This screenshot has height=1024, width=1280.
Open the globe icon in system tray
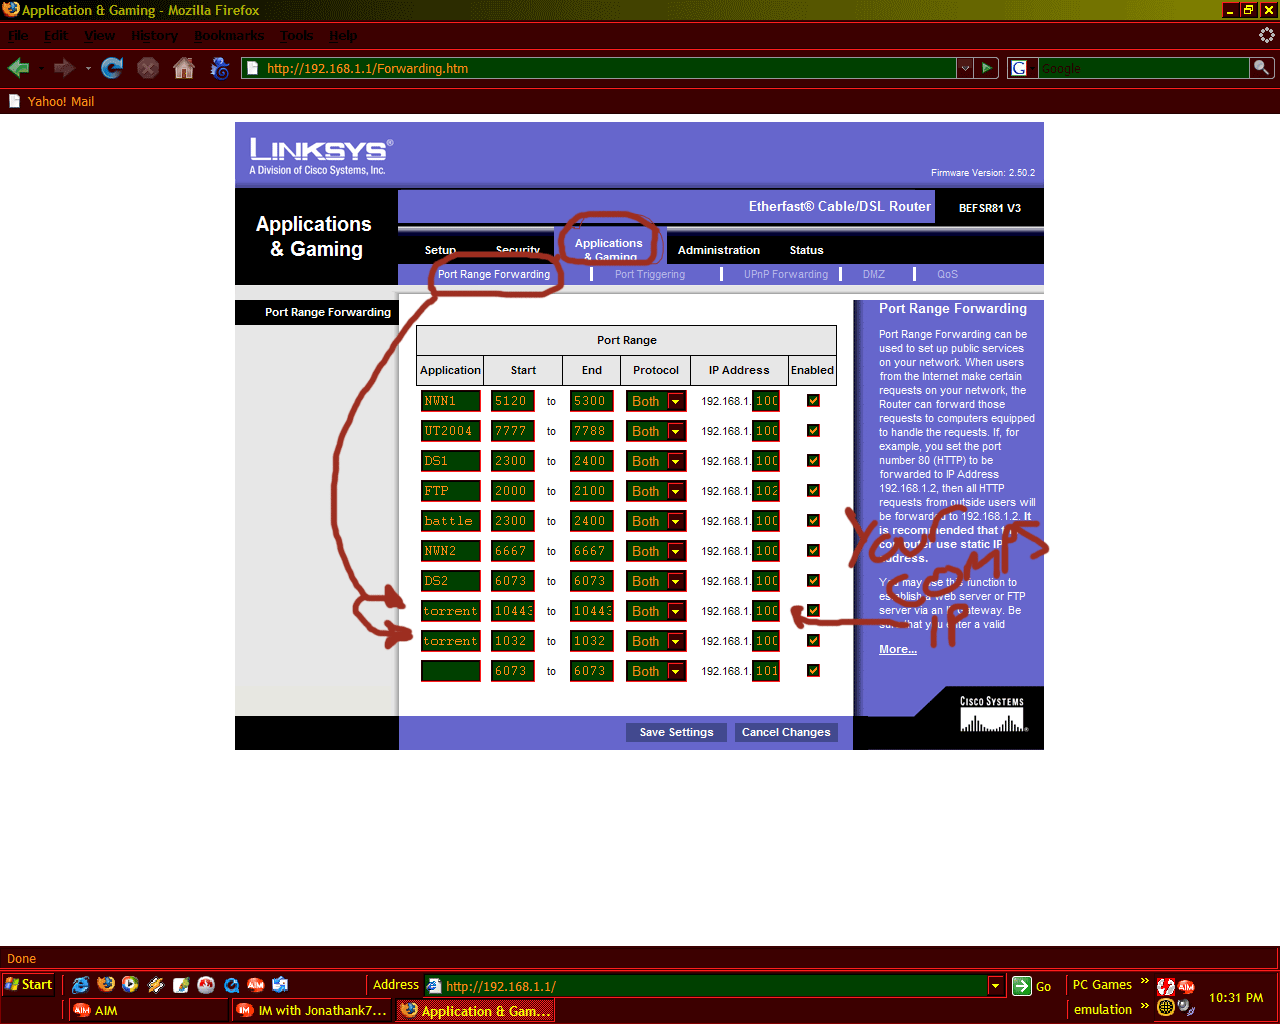[x=1165, y=1007]
